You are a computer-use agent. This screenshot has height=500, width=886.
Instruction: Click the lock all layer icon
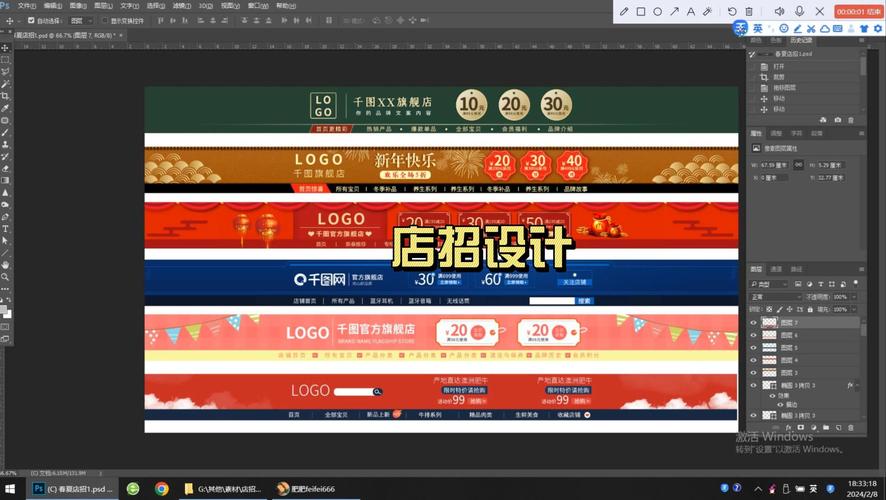(810, 310)
